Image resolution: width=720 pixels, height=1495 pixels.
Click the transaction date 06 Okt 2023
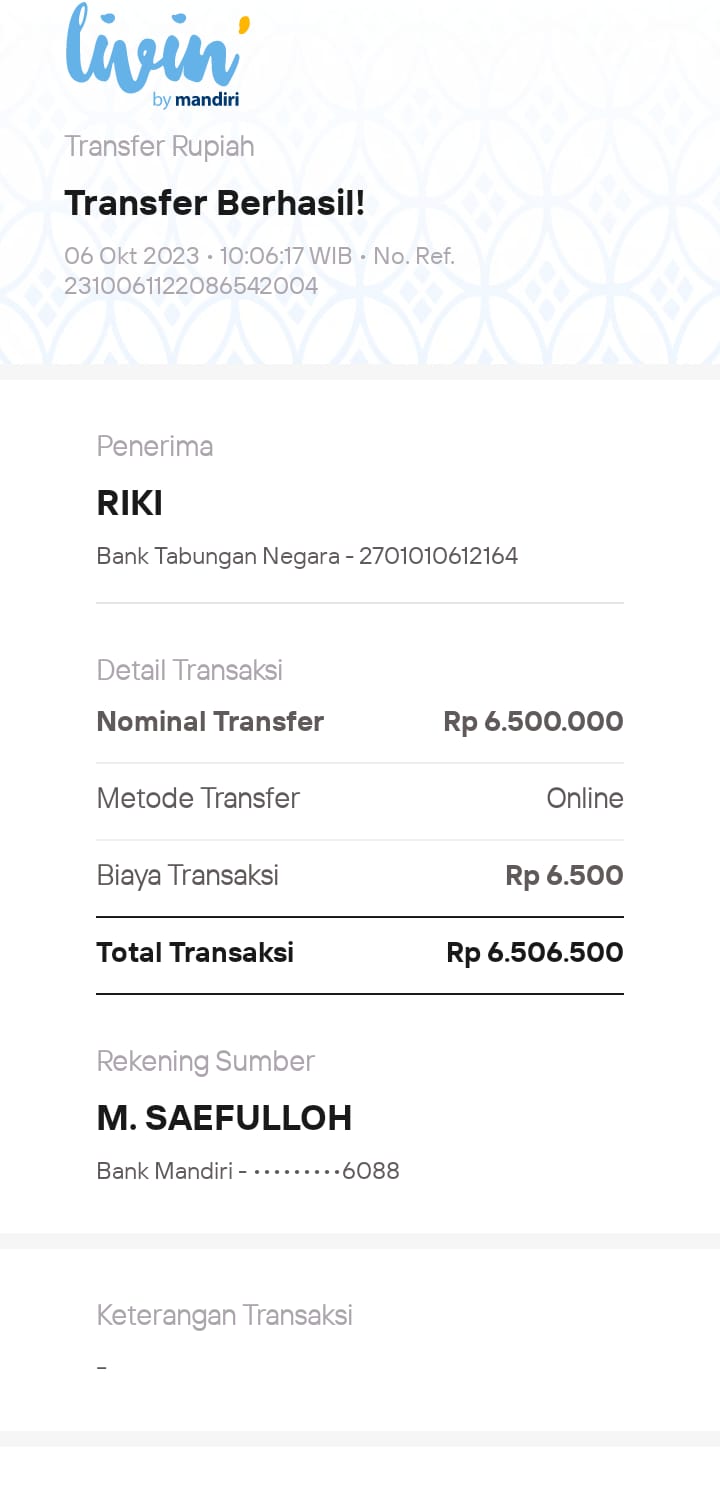click(132, 256)
